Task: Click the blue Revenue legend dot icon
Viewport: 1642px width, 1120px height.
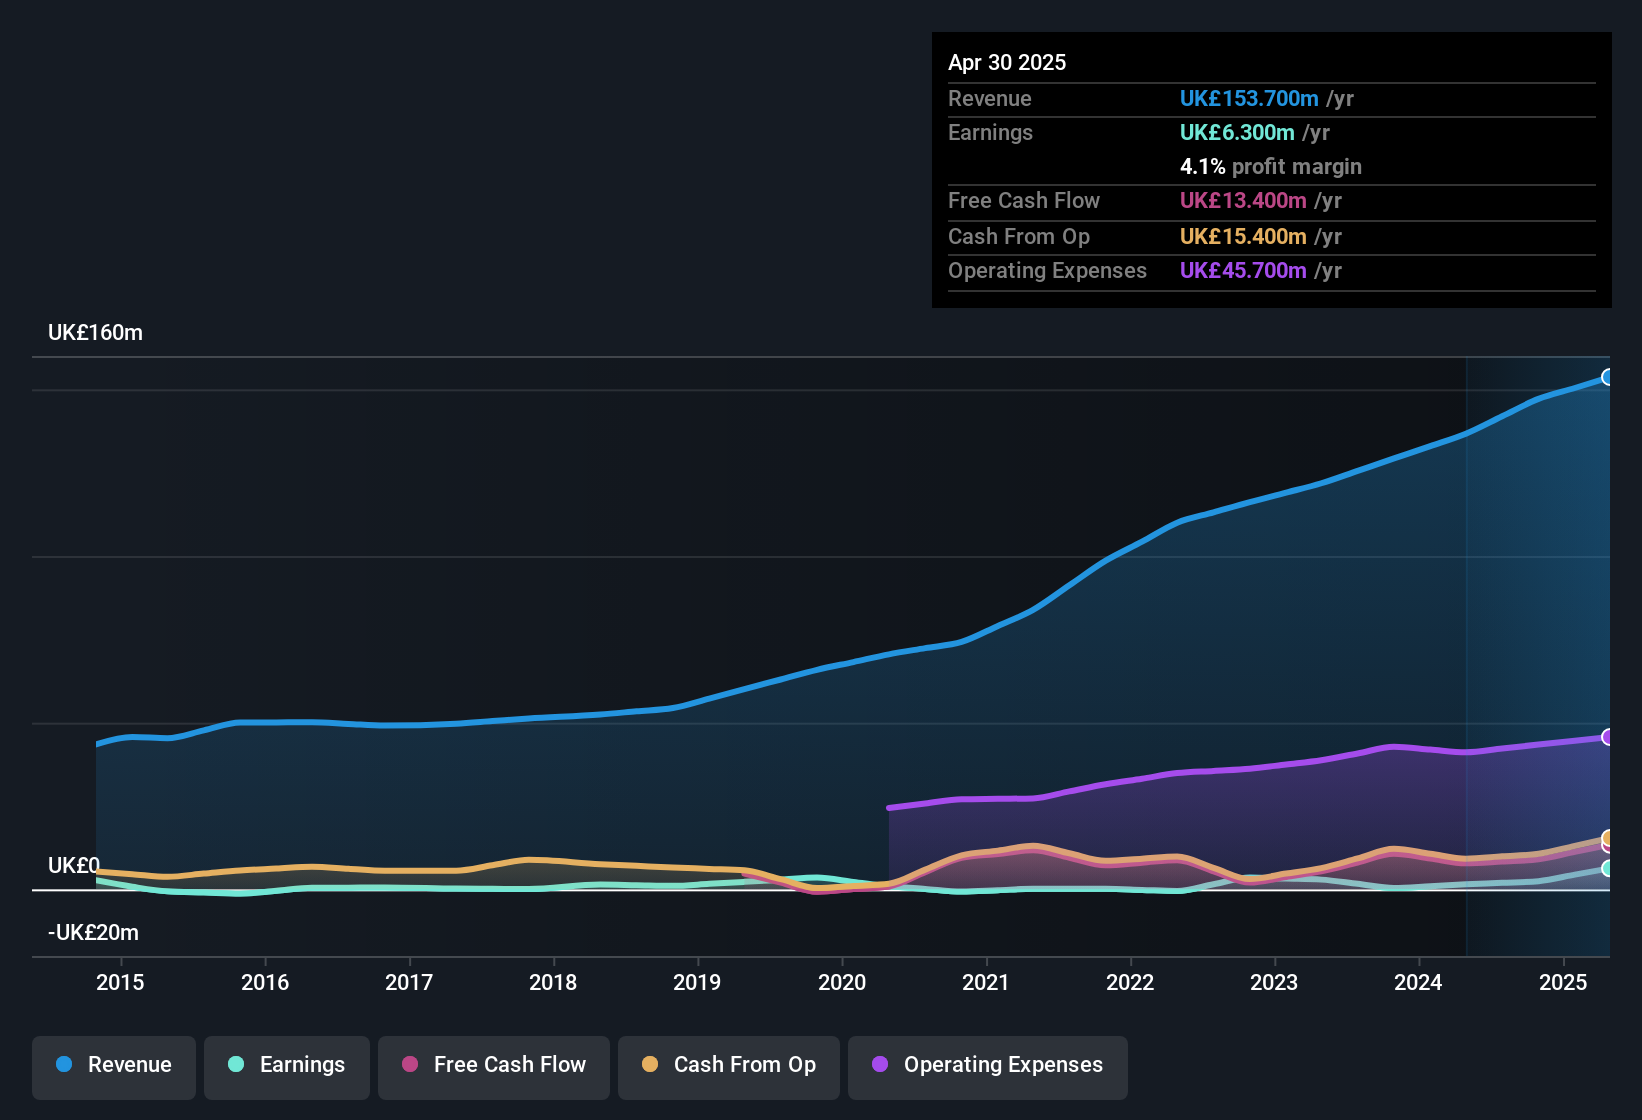Action: (63, 1065)
